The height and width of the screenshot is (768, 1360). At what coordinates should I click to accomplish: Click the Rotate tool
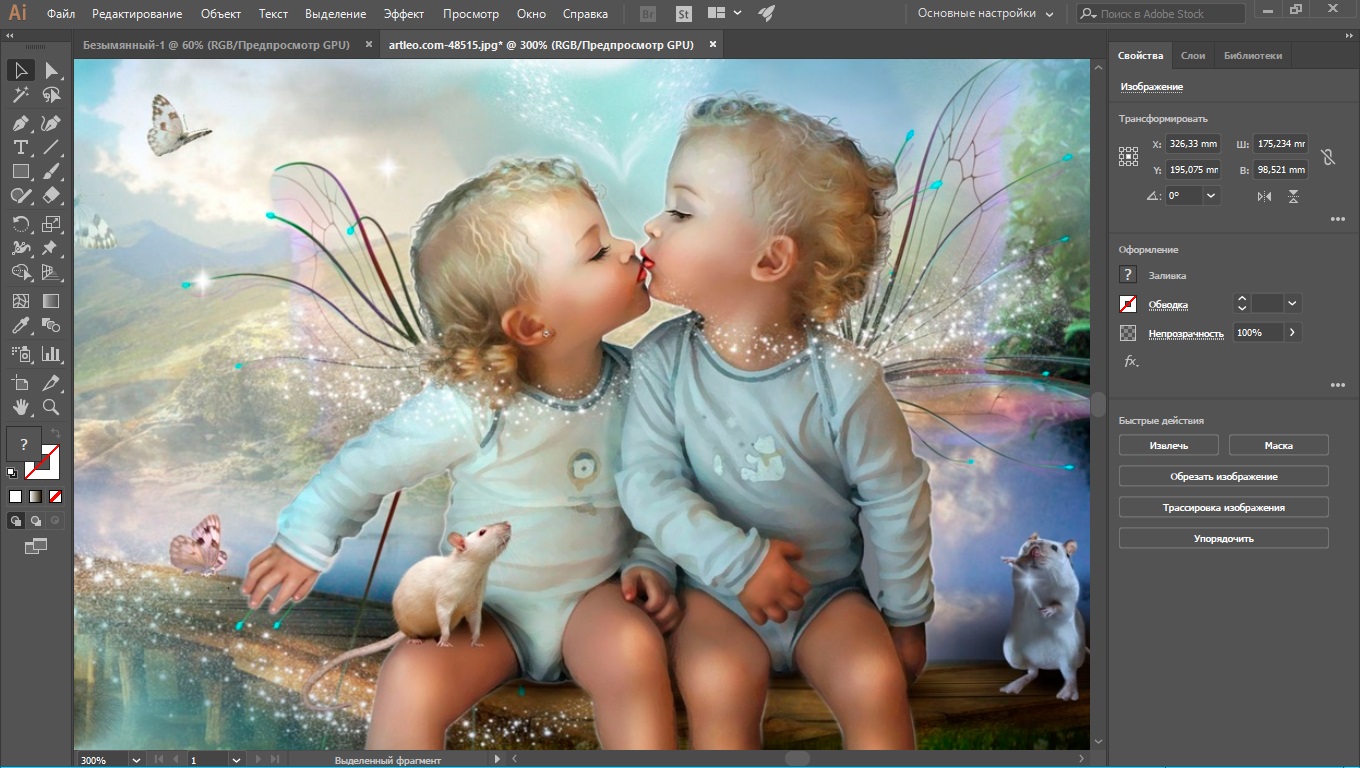tap(20, 223)
